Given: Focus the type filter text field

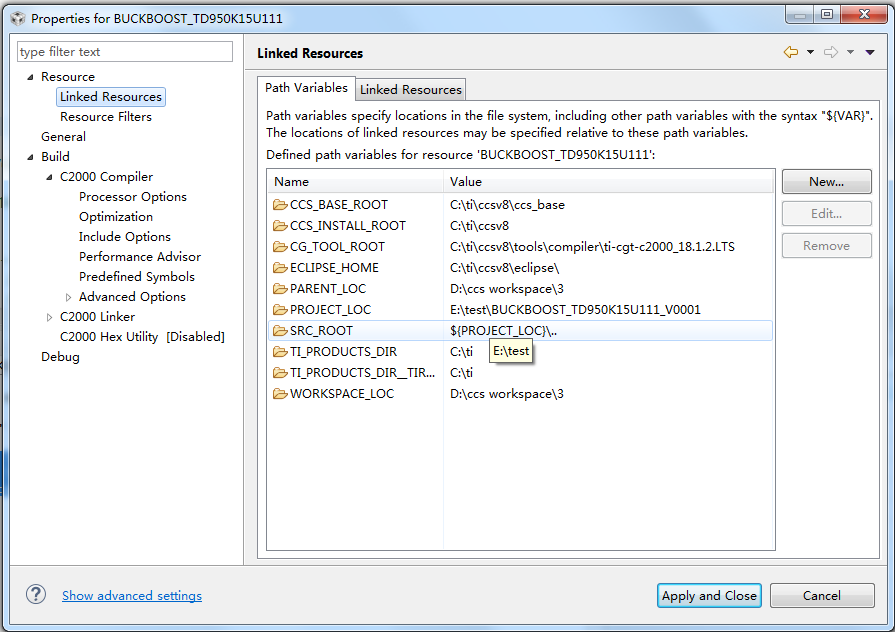Looking at the screenshot, I should [125, 52].
